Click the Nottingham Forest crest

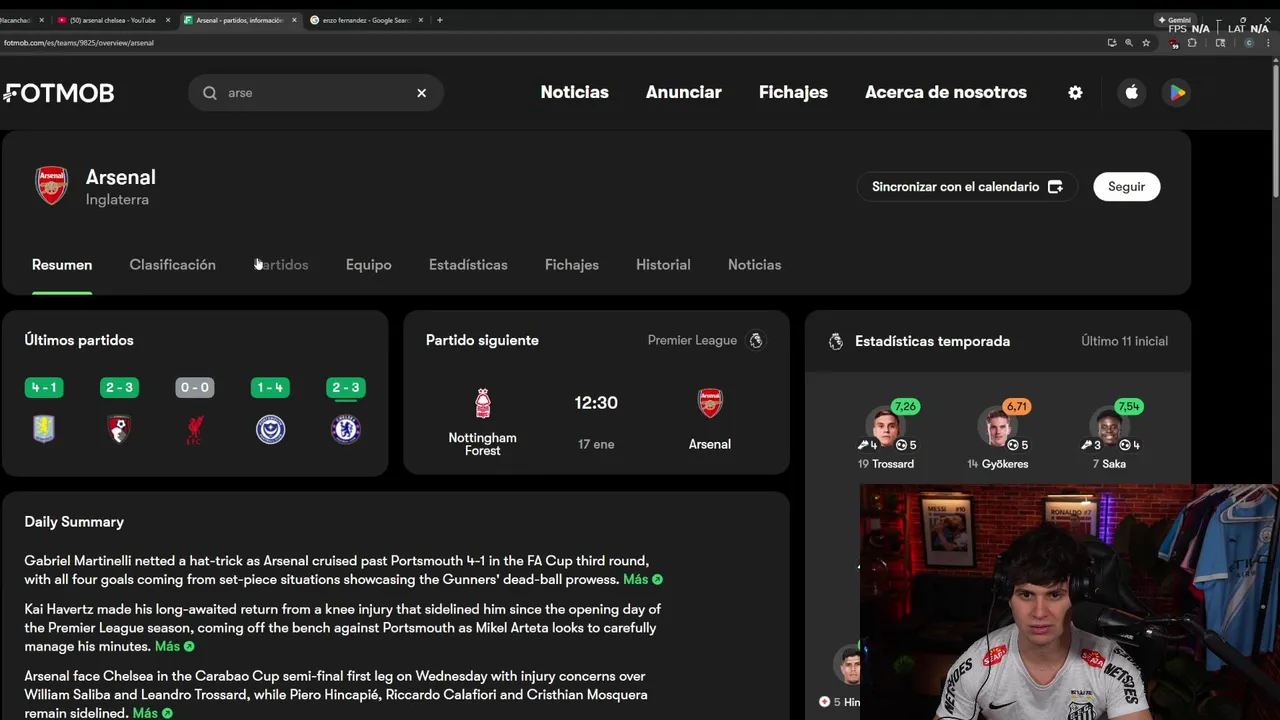[x=482, y=403]
